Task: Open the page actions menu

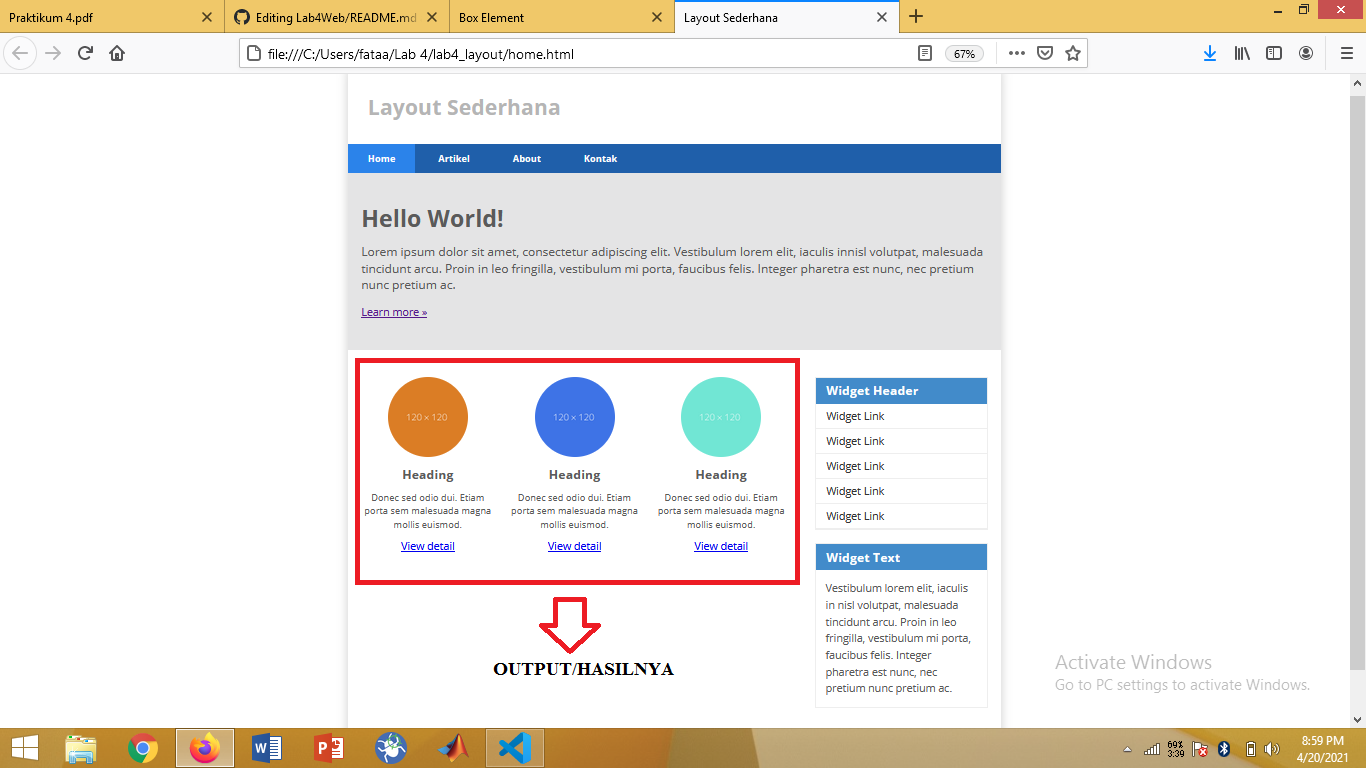Action: click(1015, 53)
